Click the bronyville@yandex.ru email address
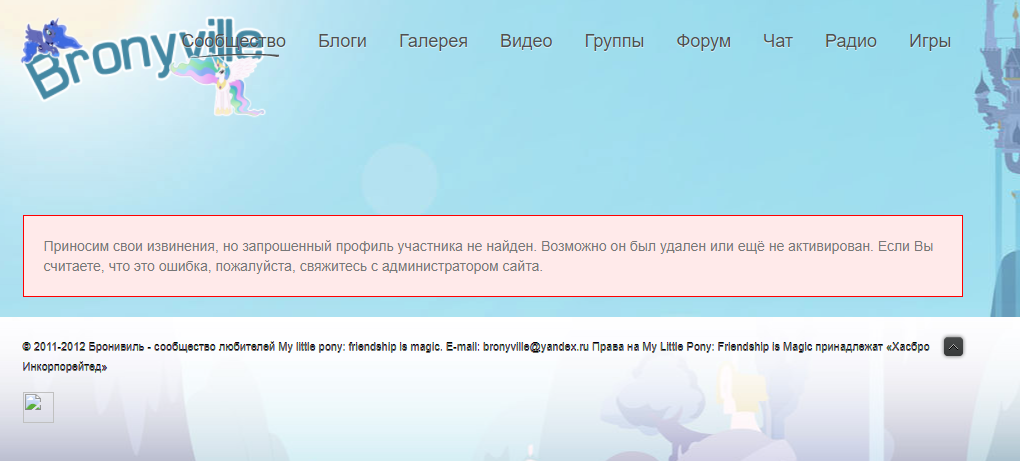The width and height of the screenshot is (1020, 461). 535,347
